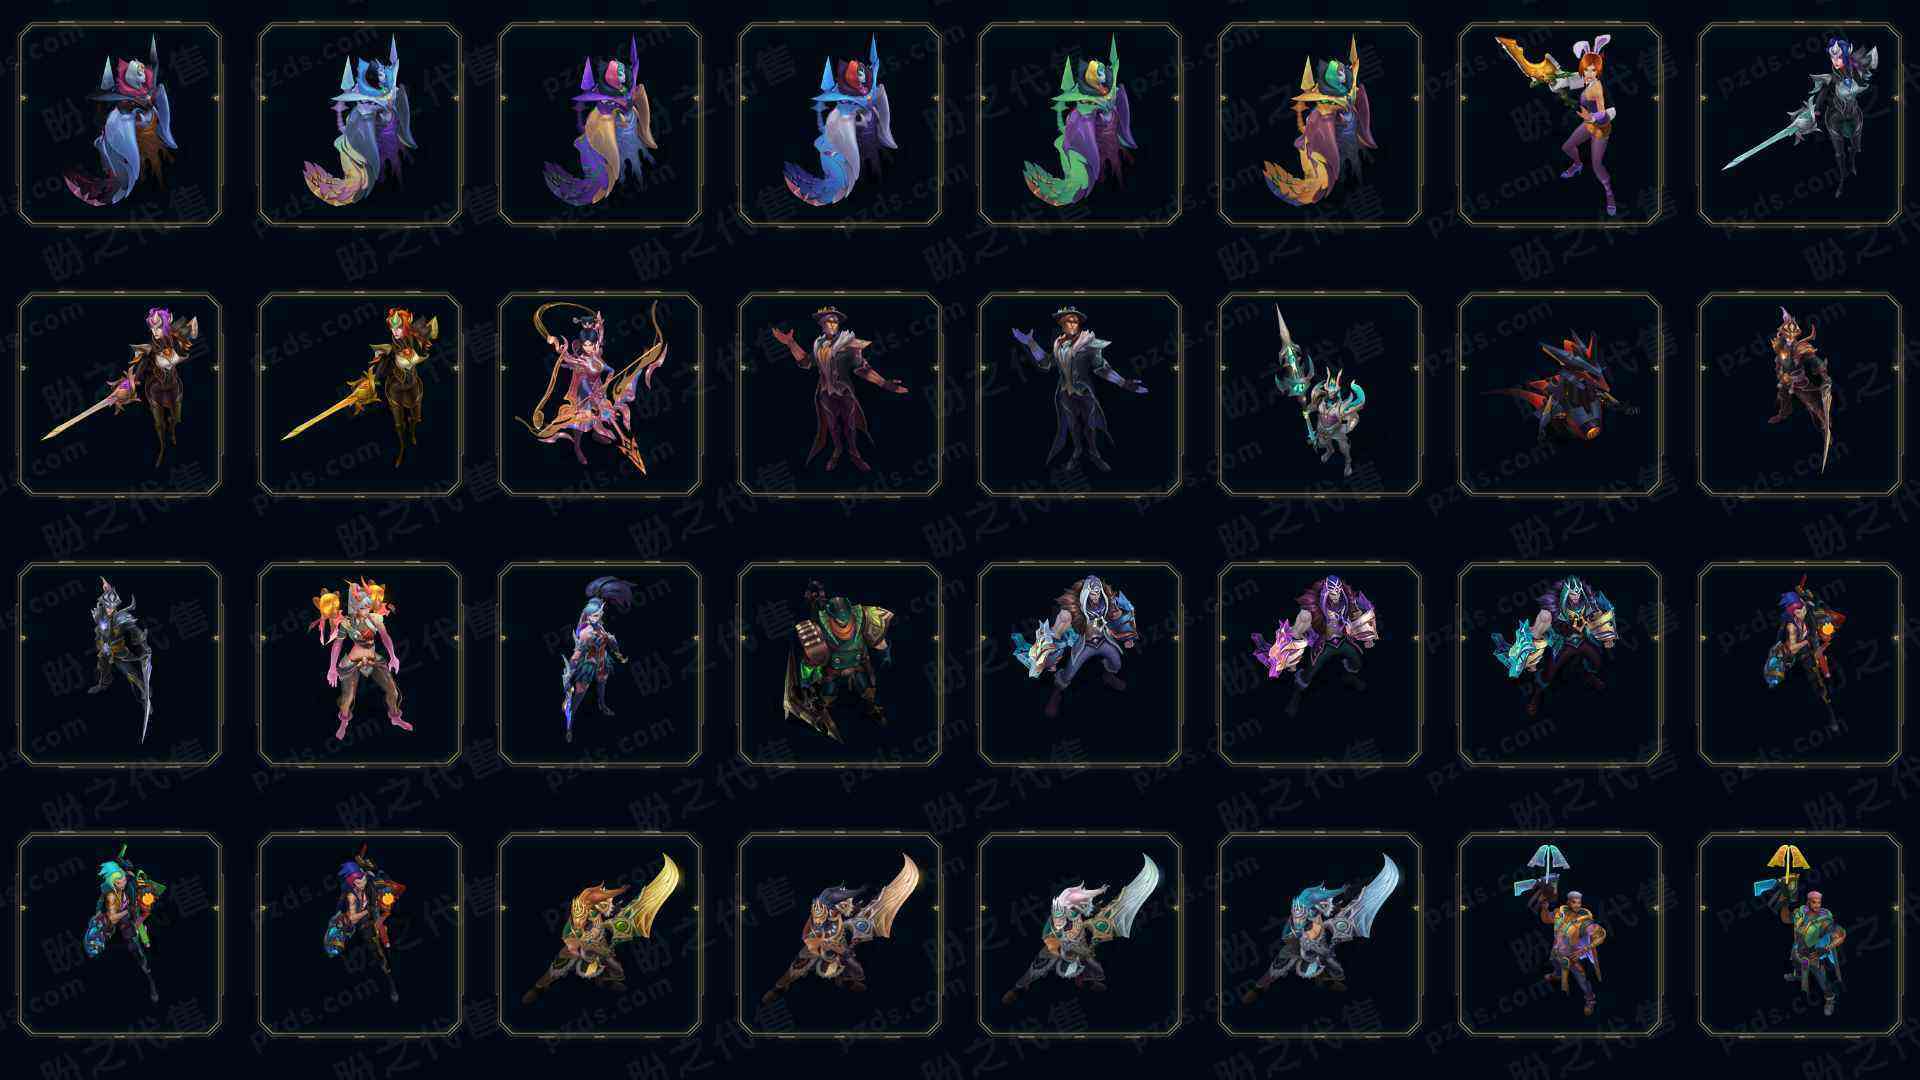Select dark armored woman with long silver sword
The width and height of the screenshot is (1920, 1080).
coord(1800,125)
